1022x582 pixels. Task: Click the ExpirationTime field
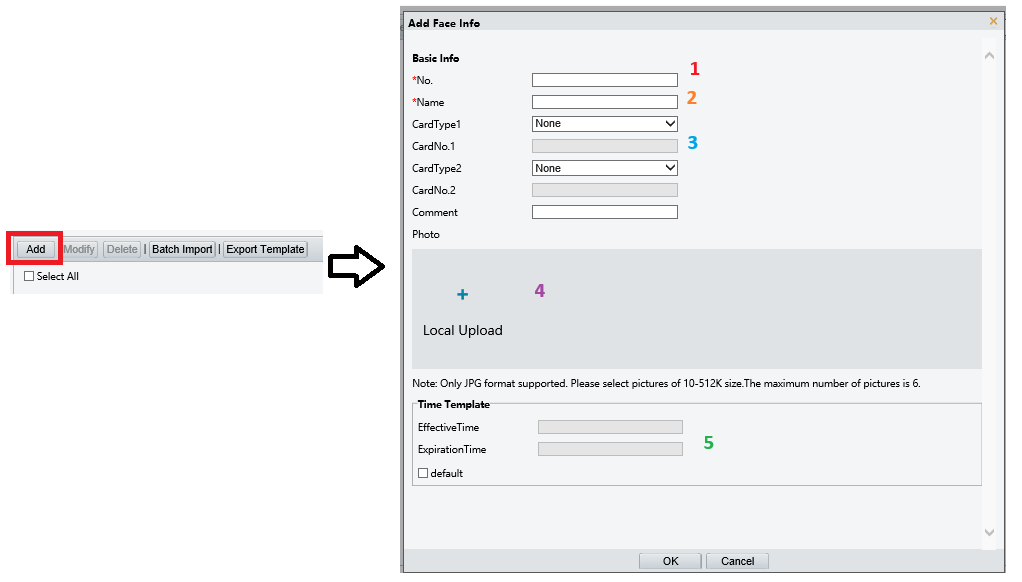click(610, 449)
